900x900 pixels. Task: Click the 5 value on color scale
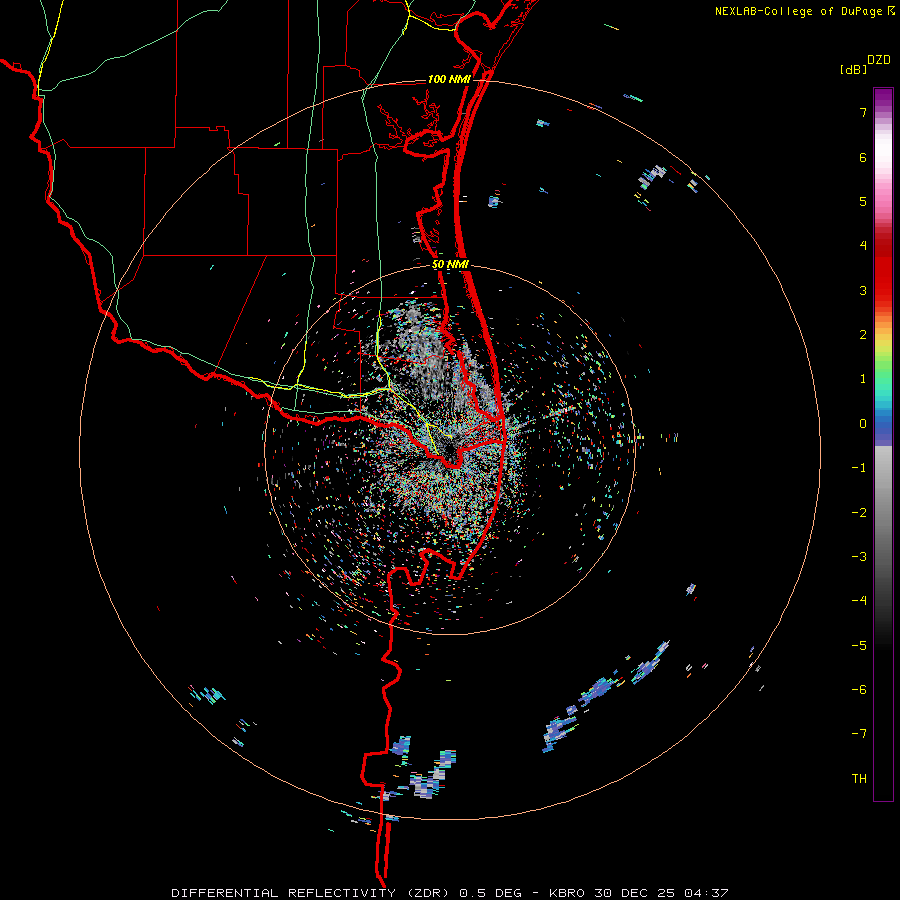click(x=863, y=201)
